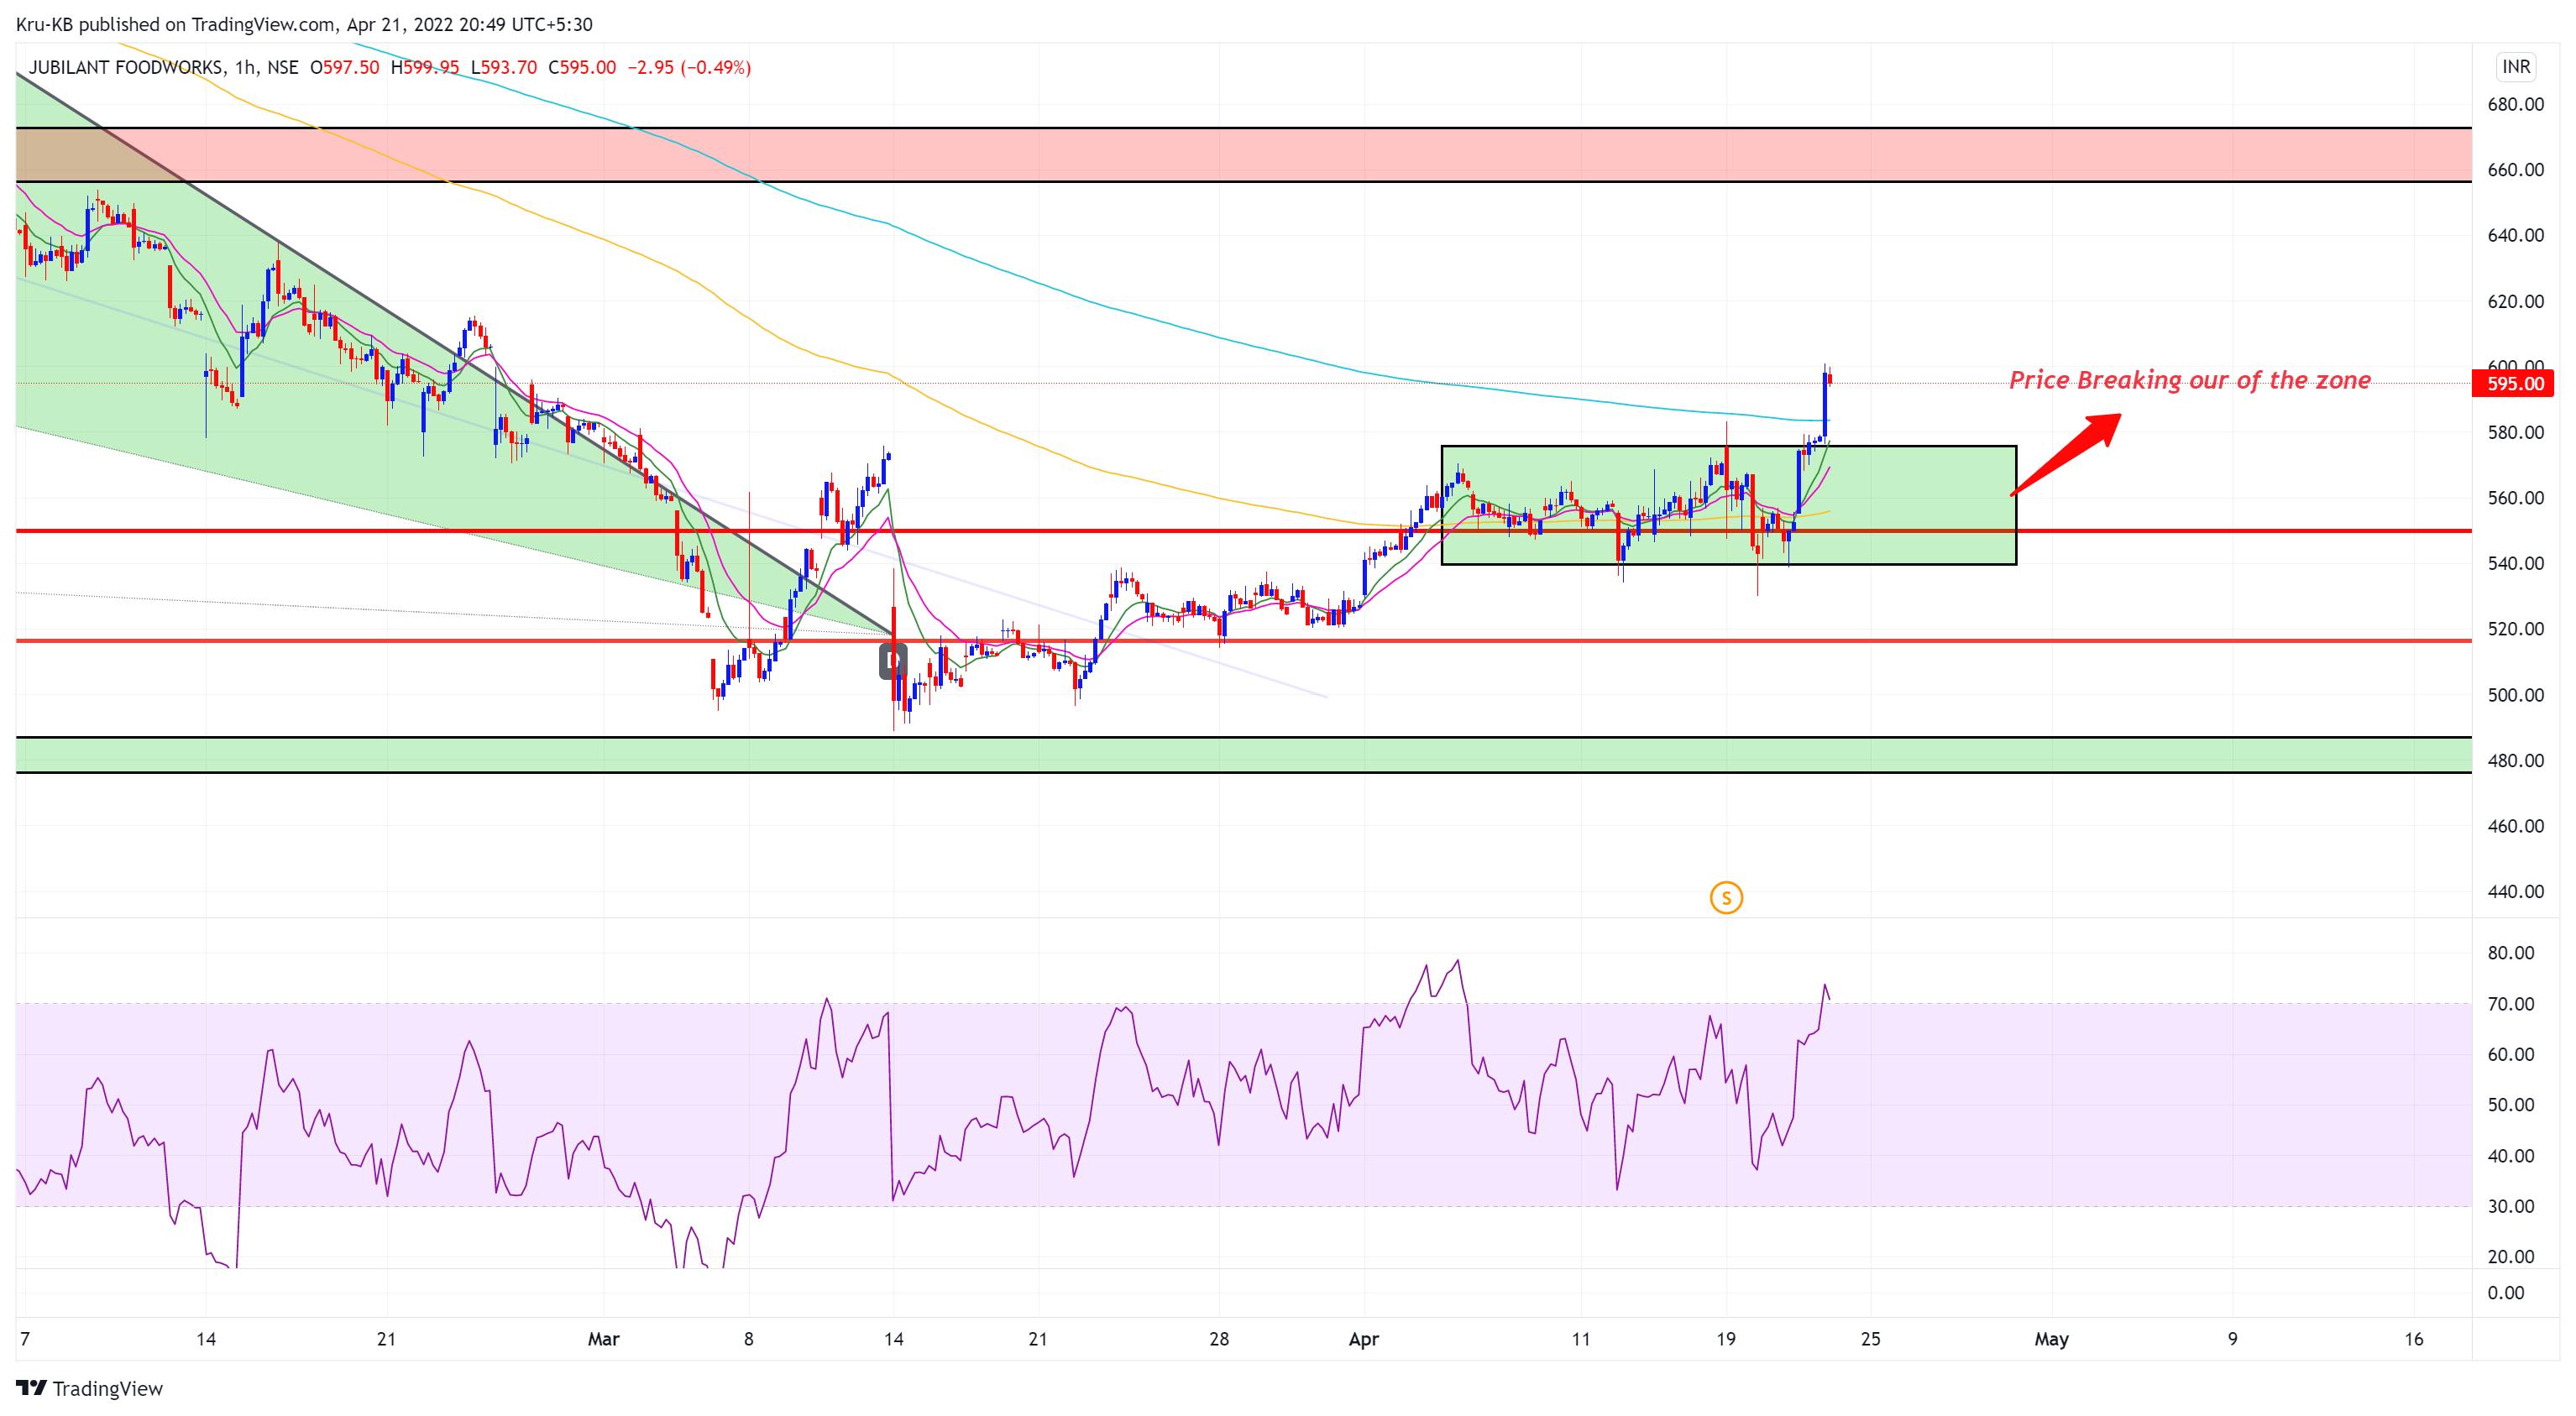Screen dimensions: 2576x1416
Task: Click the 540.00 price axis label
Action: tap(2516, 563)
